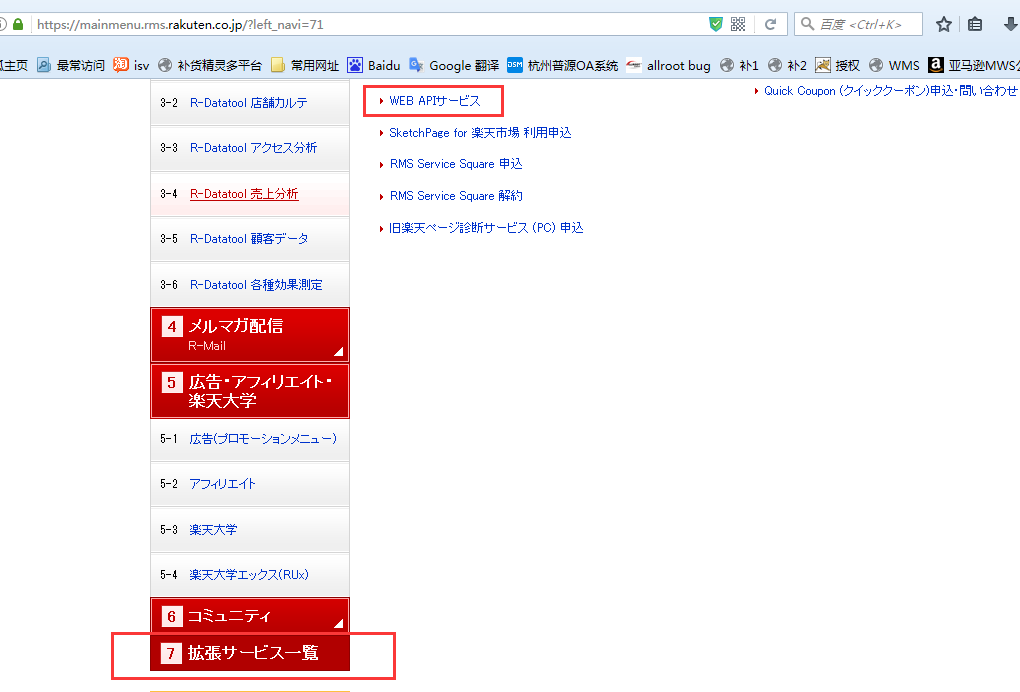1020x692 pixels.
Task: Open RMS Service Square 解約 link
Action: (x=456, y=196)
